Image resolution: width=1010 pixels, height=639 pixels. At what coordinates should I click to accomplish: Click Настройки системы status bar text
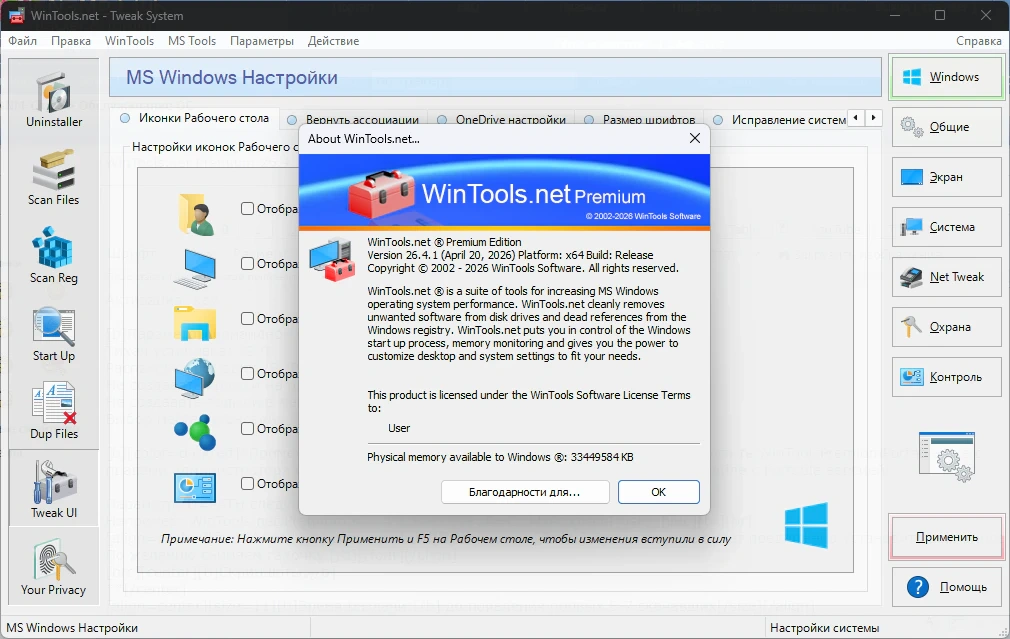coord(824,627)
